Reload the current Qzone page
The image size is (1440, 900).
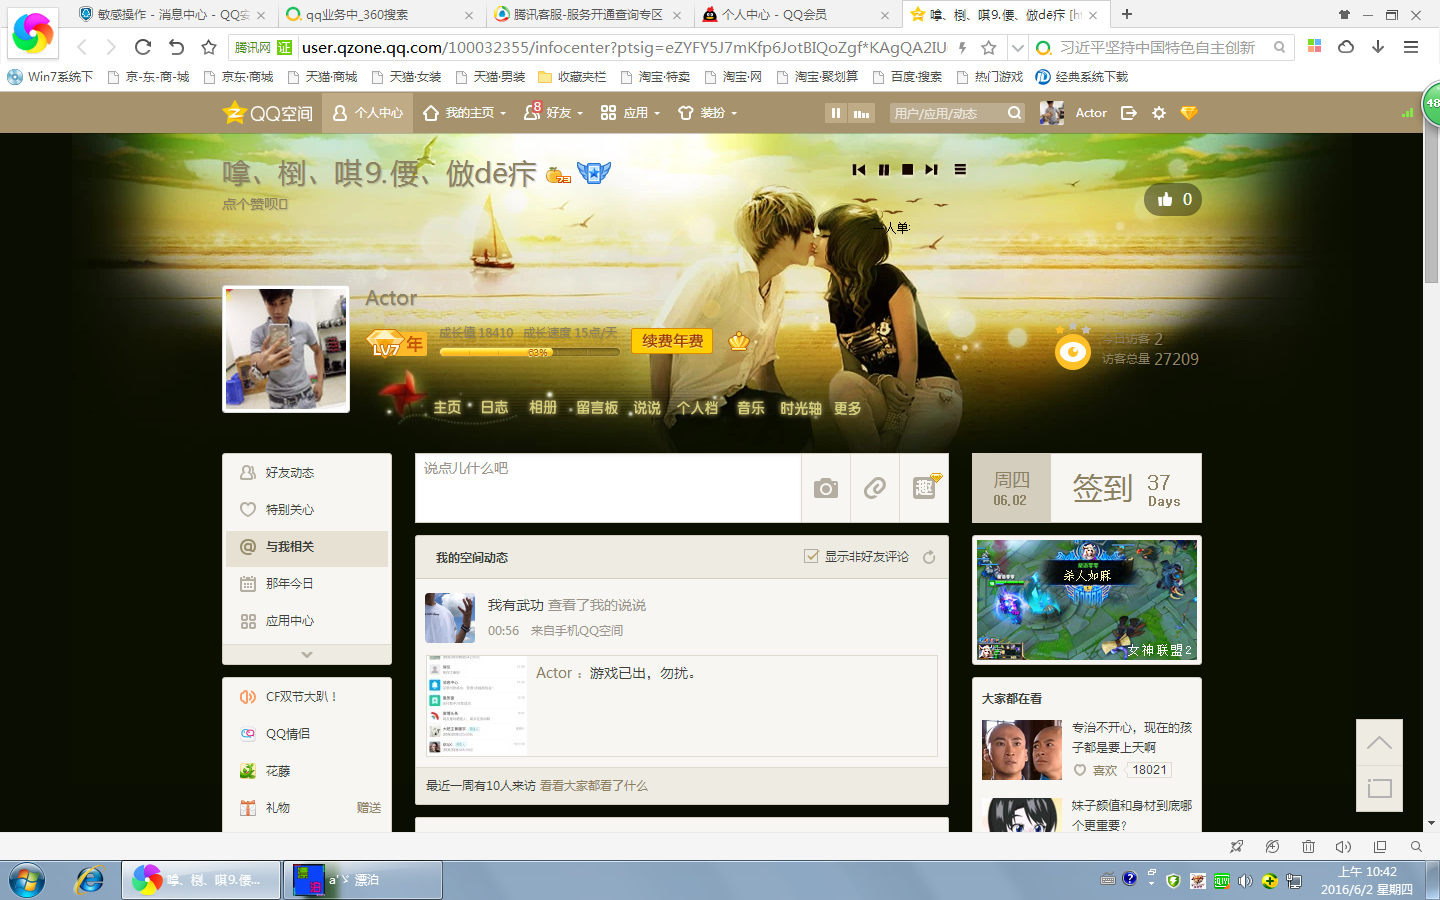coord(143,47)
